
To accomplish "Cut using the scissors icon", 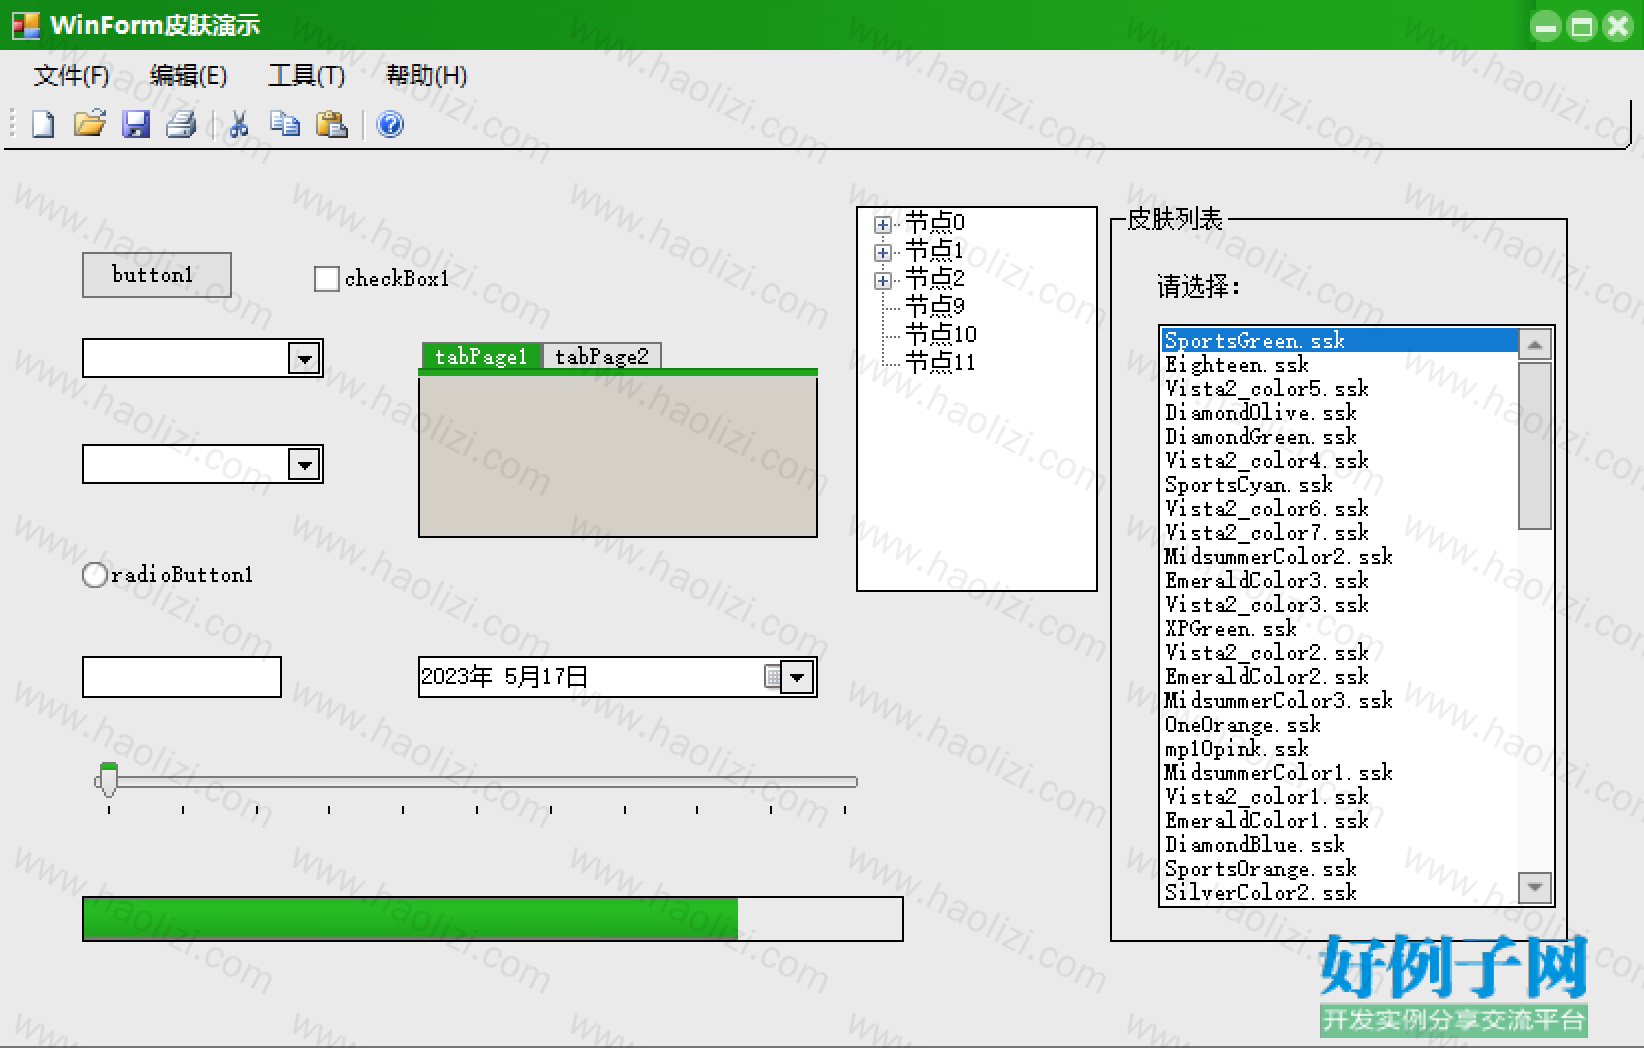I will [x=238, y=124].
